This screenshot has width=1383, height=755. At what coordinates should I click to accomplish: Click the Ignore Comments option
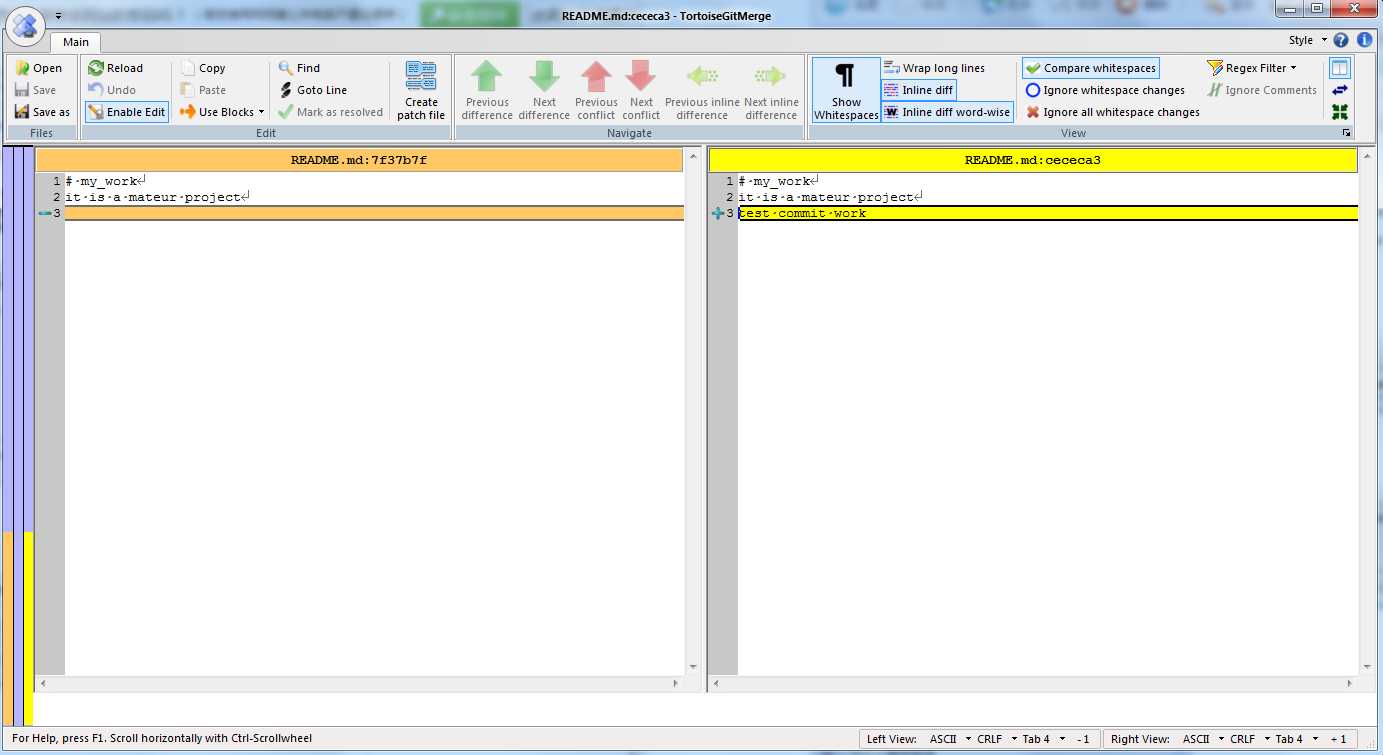[x=1261, y=90]
